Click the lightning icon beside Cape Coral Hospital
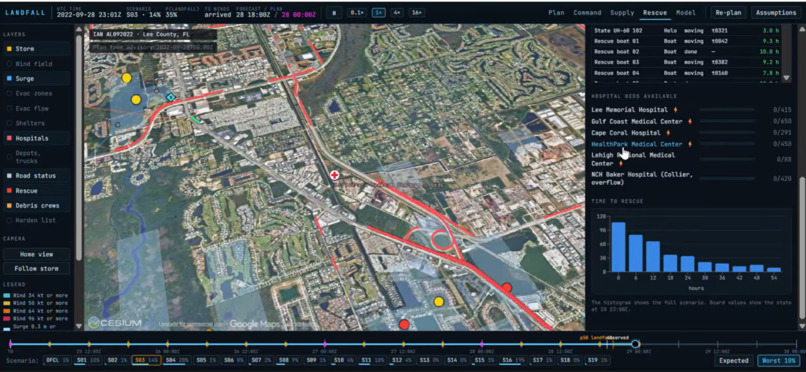Screen dimensions: 806x372 tap(669, 133)
